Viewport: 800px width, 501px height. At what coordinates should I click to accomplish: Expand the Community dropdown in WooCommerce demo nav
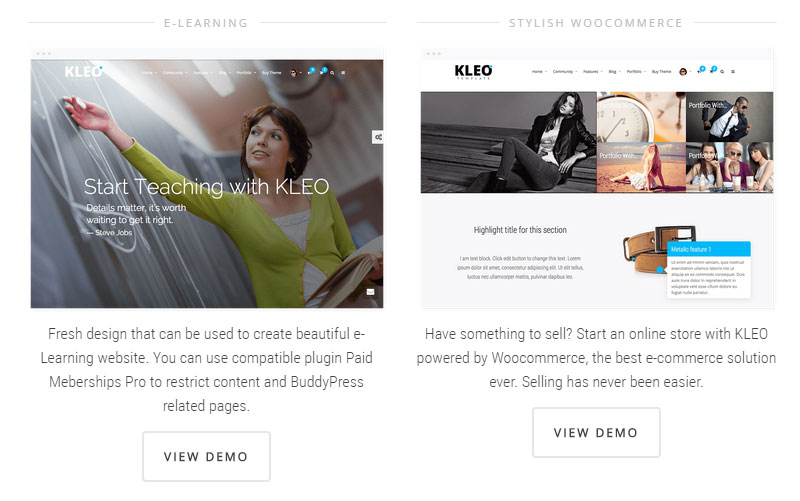point(564,71)
